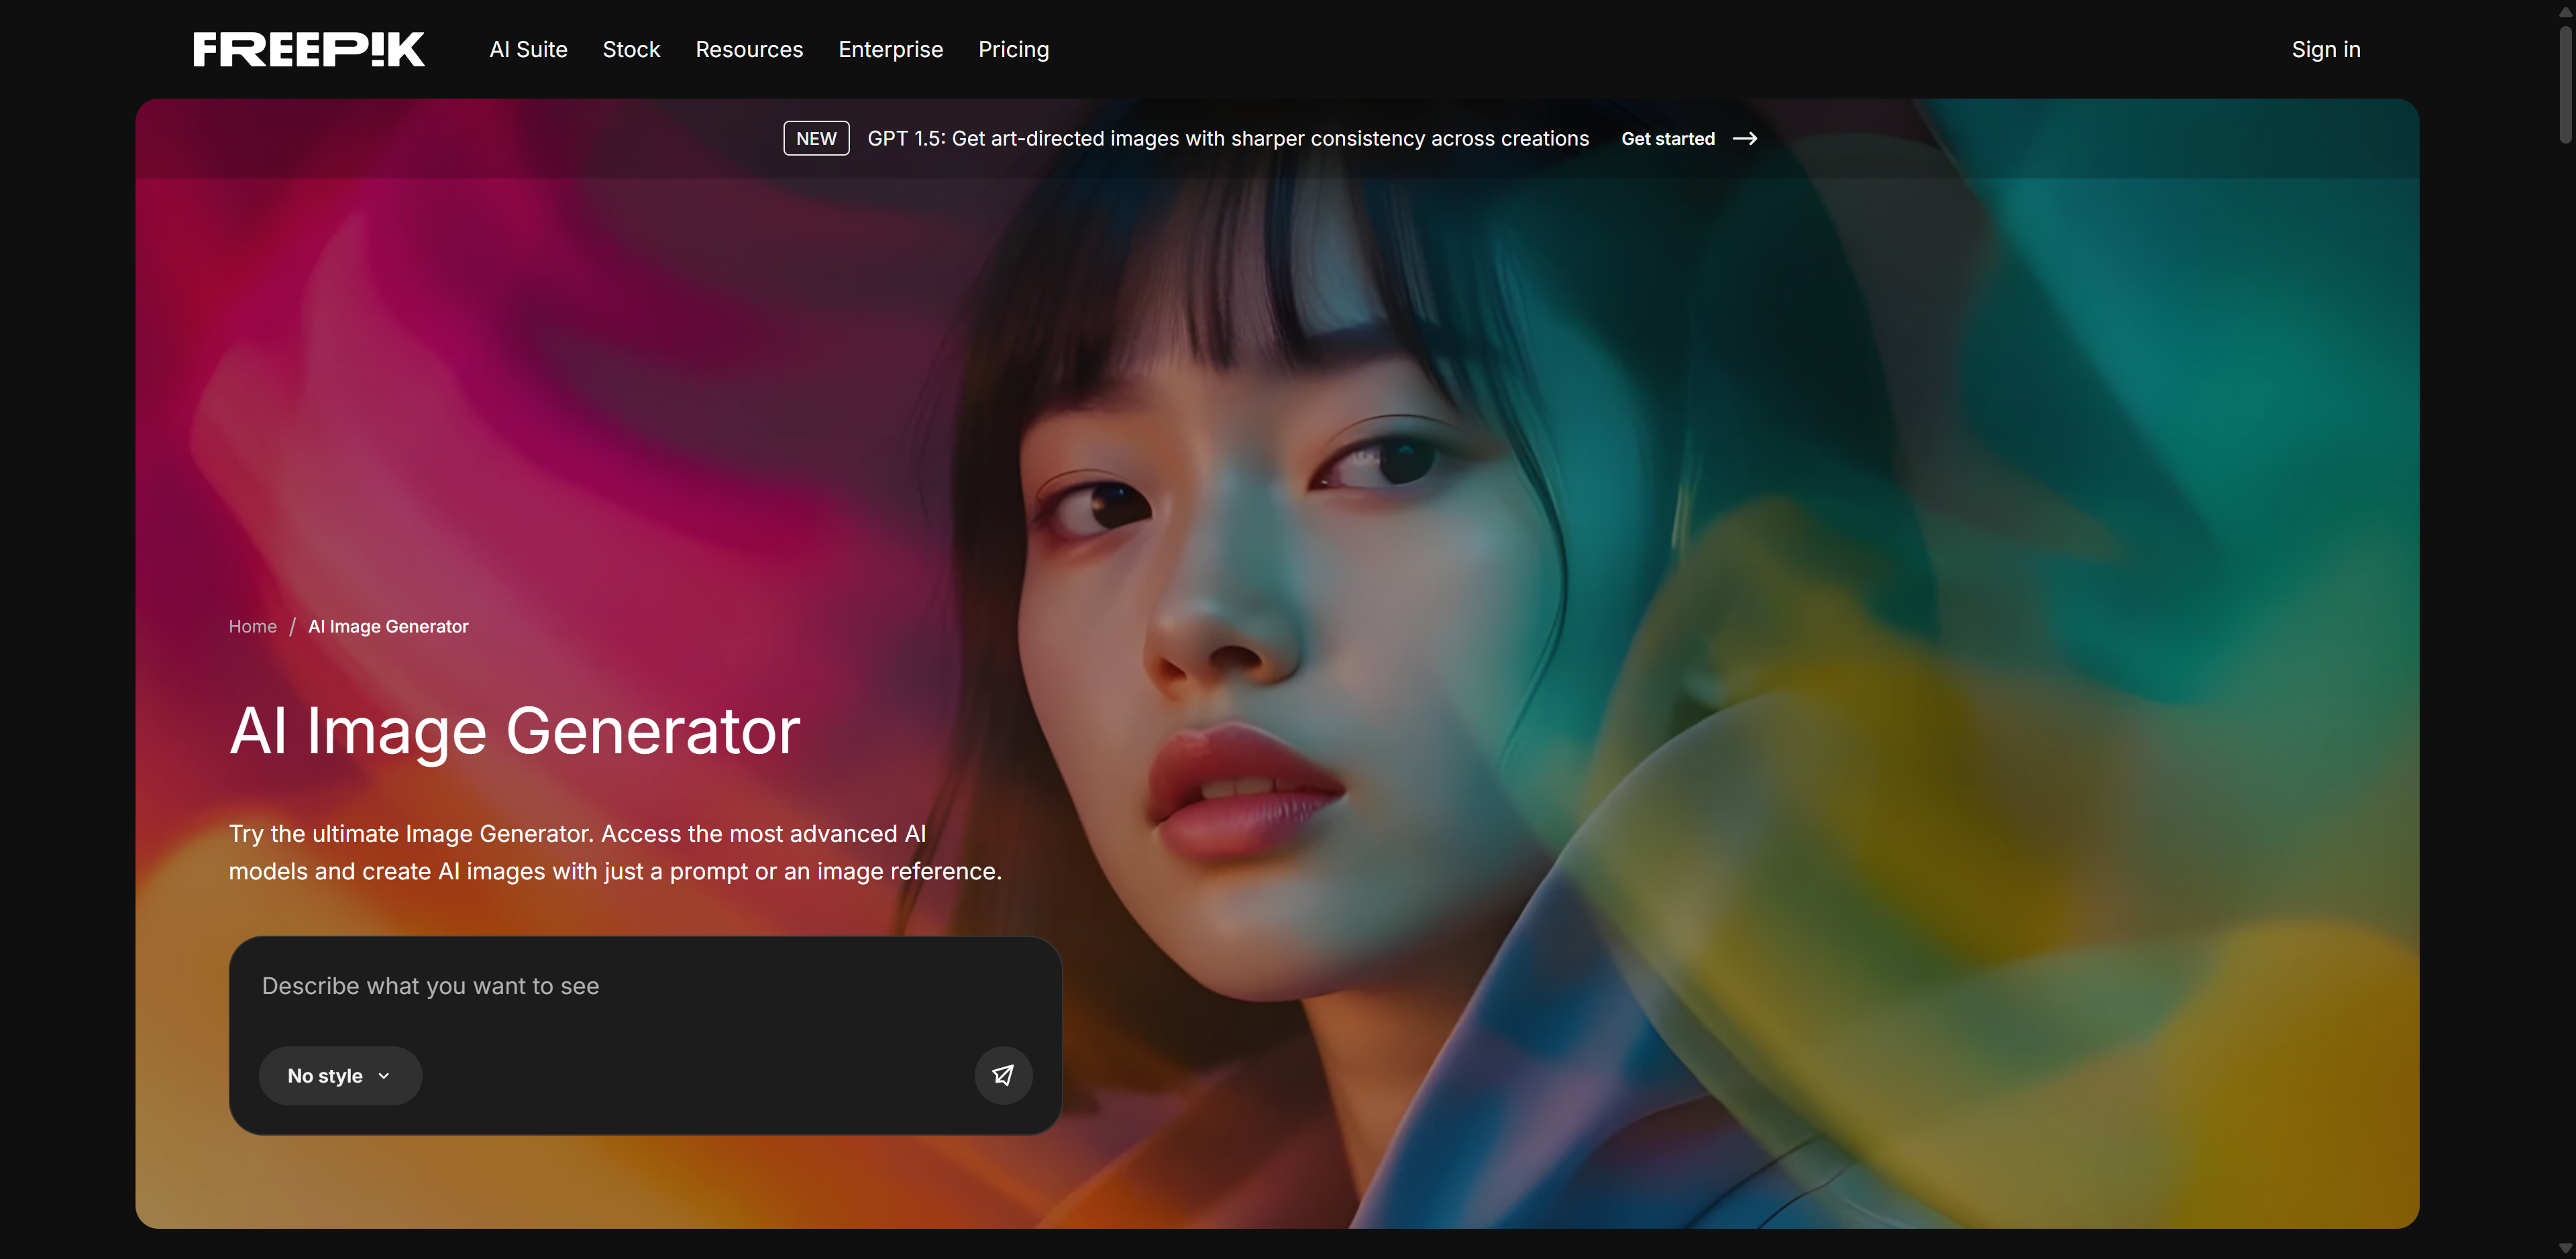Click the Sign in link
Screen dimensions: 2576x1259
(x=2325, y=49)
